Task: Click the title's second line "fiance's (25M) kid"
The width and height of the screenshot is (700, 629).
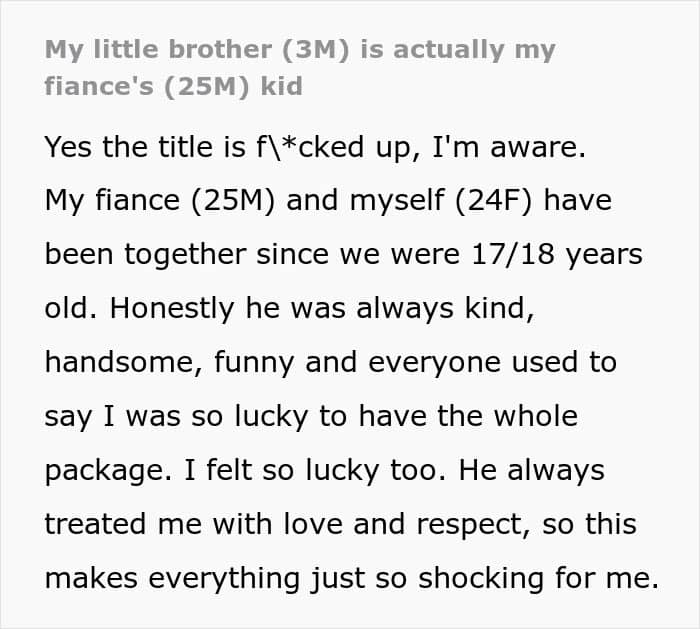Action: pyautogui.click(x=174, y=87)
